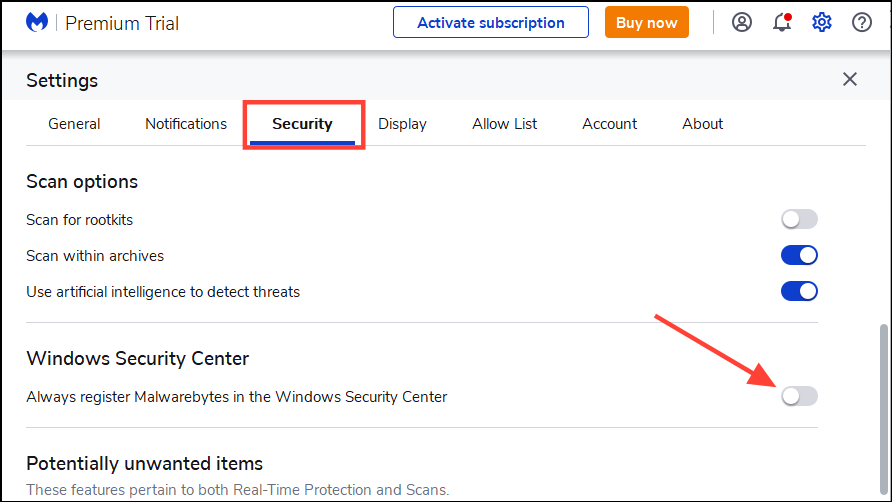Open the Allow List tab
The width and height of the screenshot is (892, 502).
click(x=504, y=124)
